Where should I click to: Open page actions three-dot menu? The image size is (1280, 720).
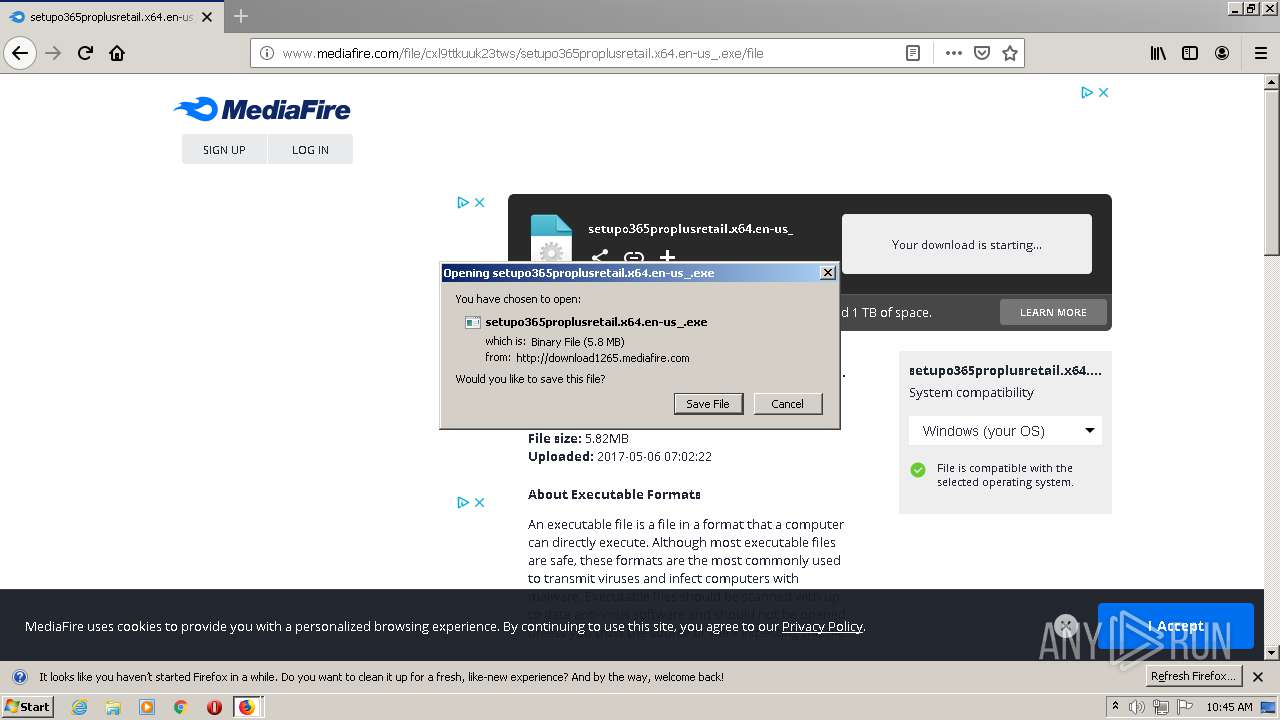[953, 53]
